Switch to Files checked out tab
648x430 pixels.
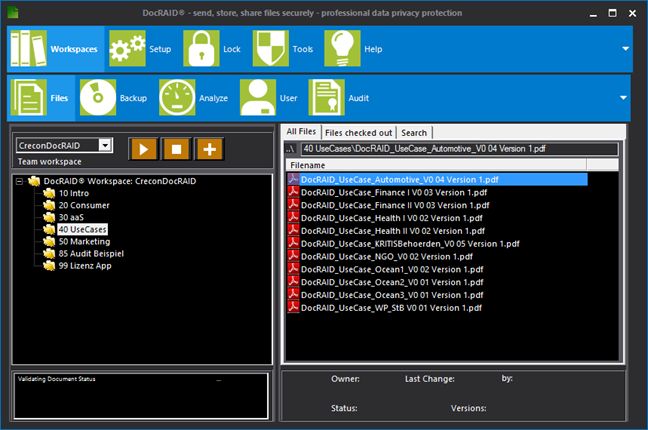click(x=358, y=133)
